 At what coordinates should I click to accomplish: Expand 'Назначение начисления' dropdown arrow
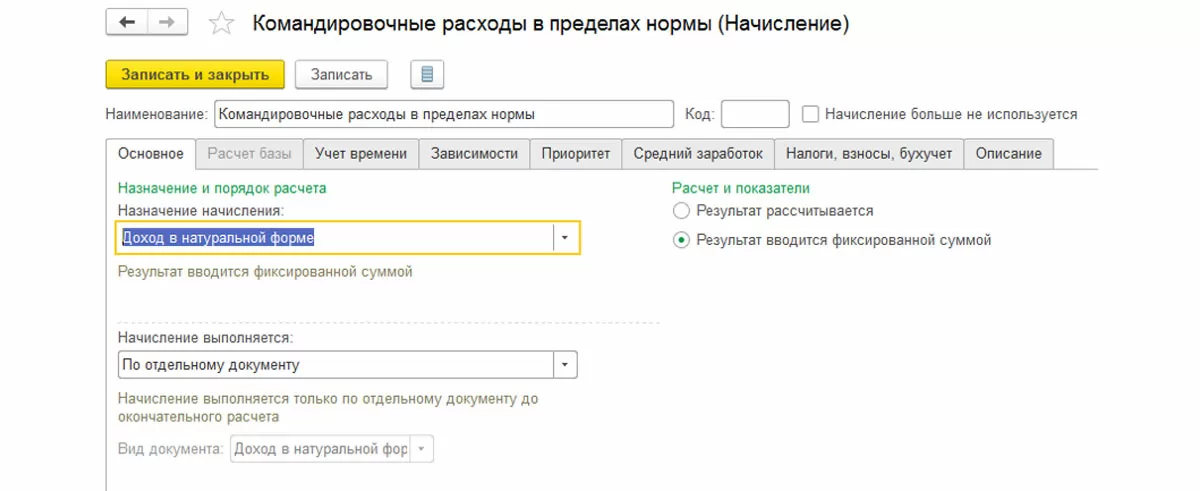(565, 238)
